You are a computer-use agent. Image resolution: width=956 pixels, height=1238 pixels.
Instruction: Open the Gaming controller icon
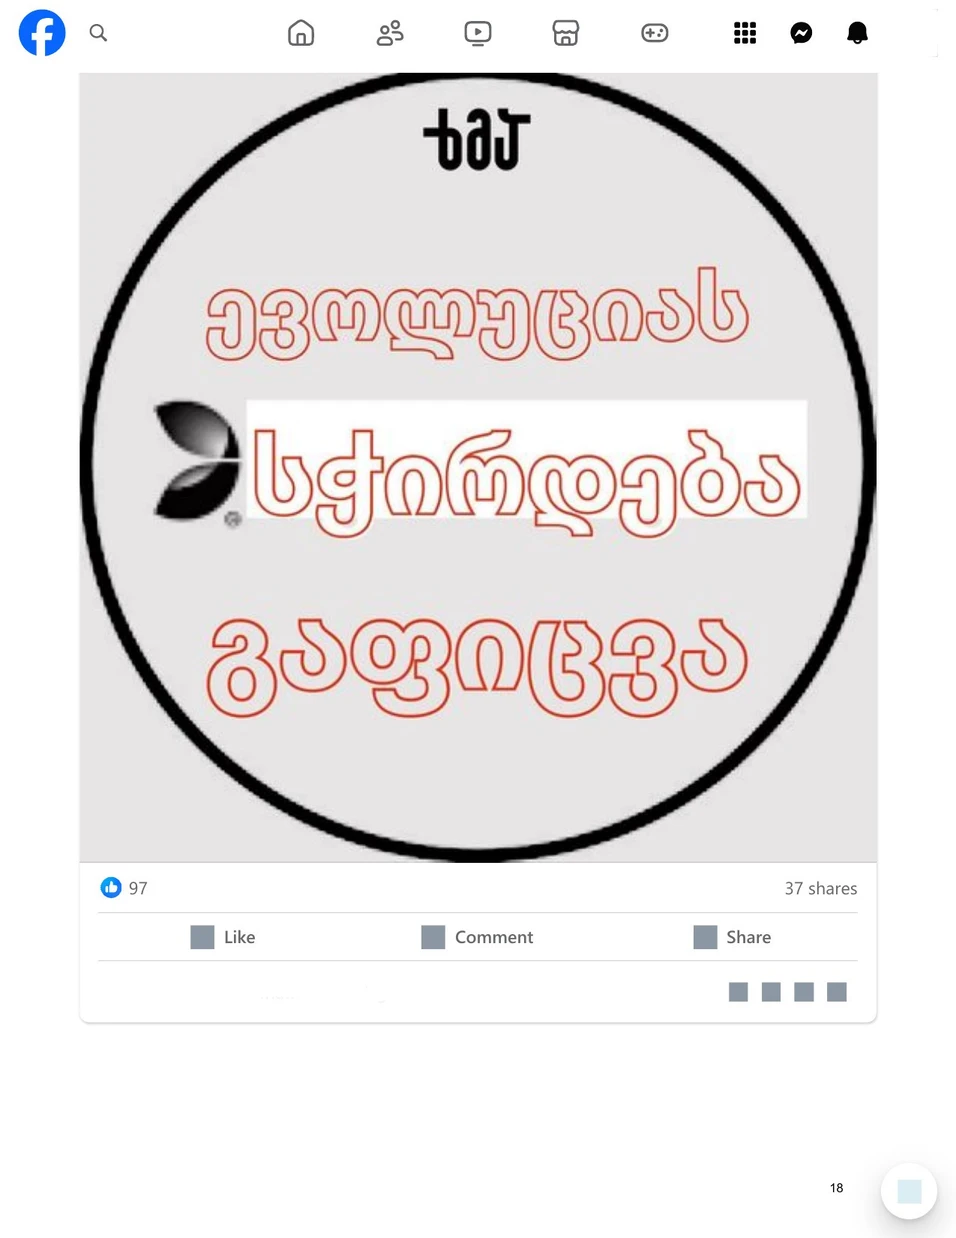tap(655, 33)
